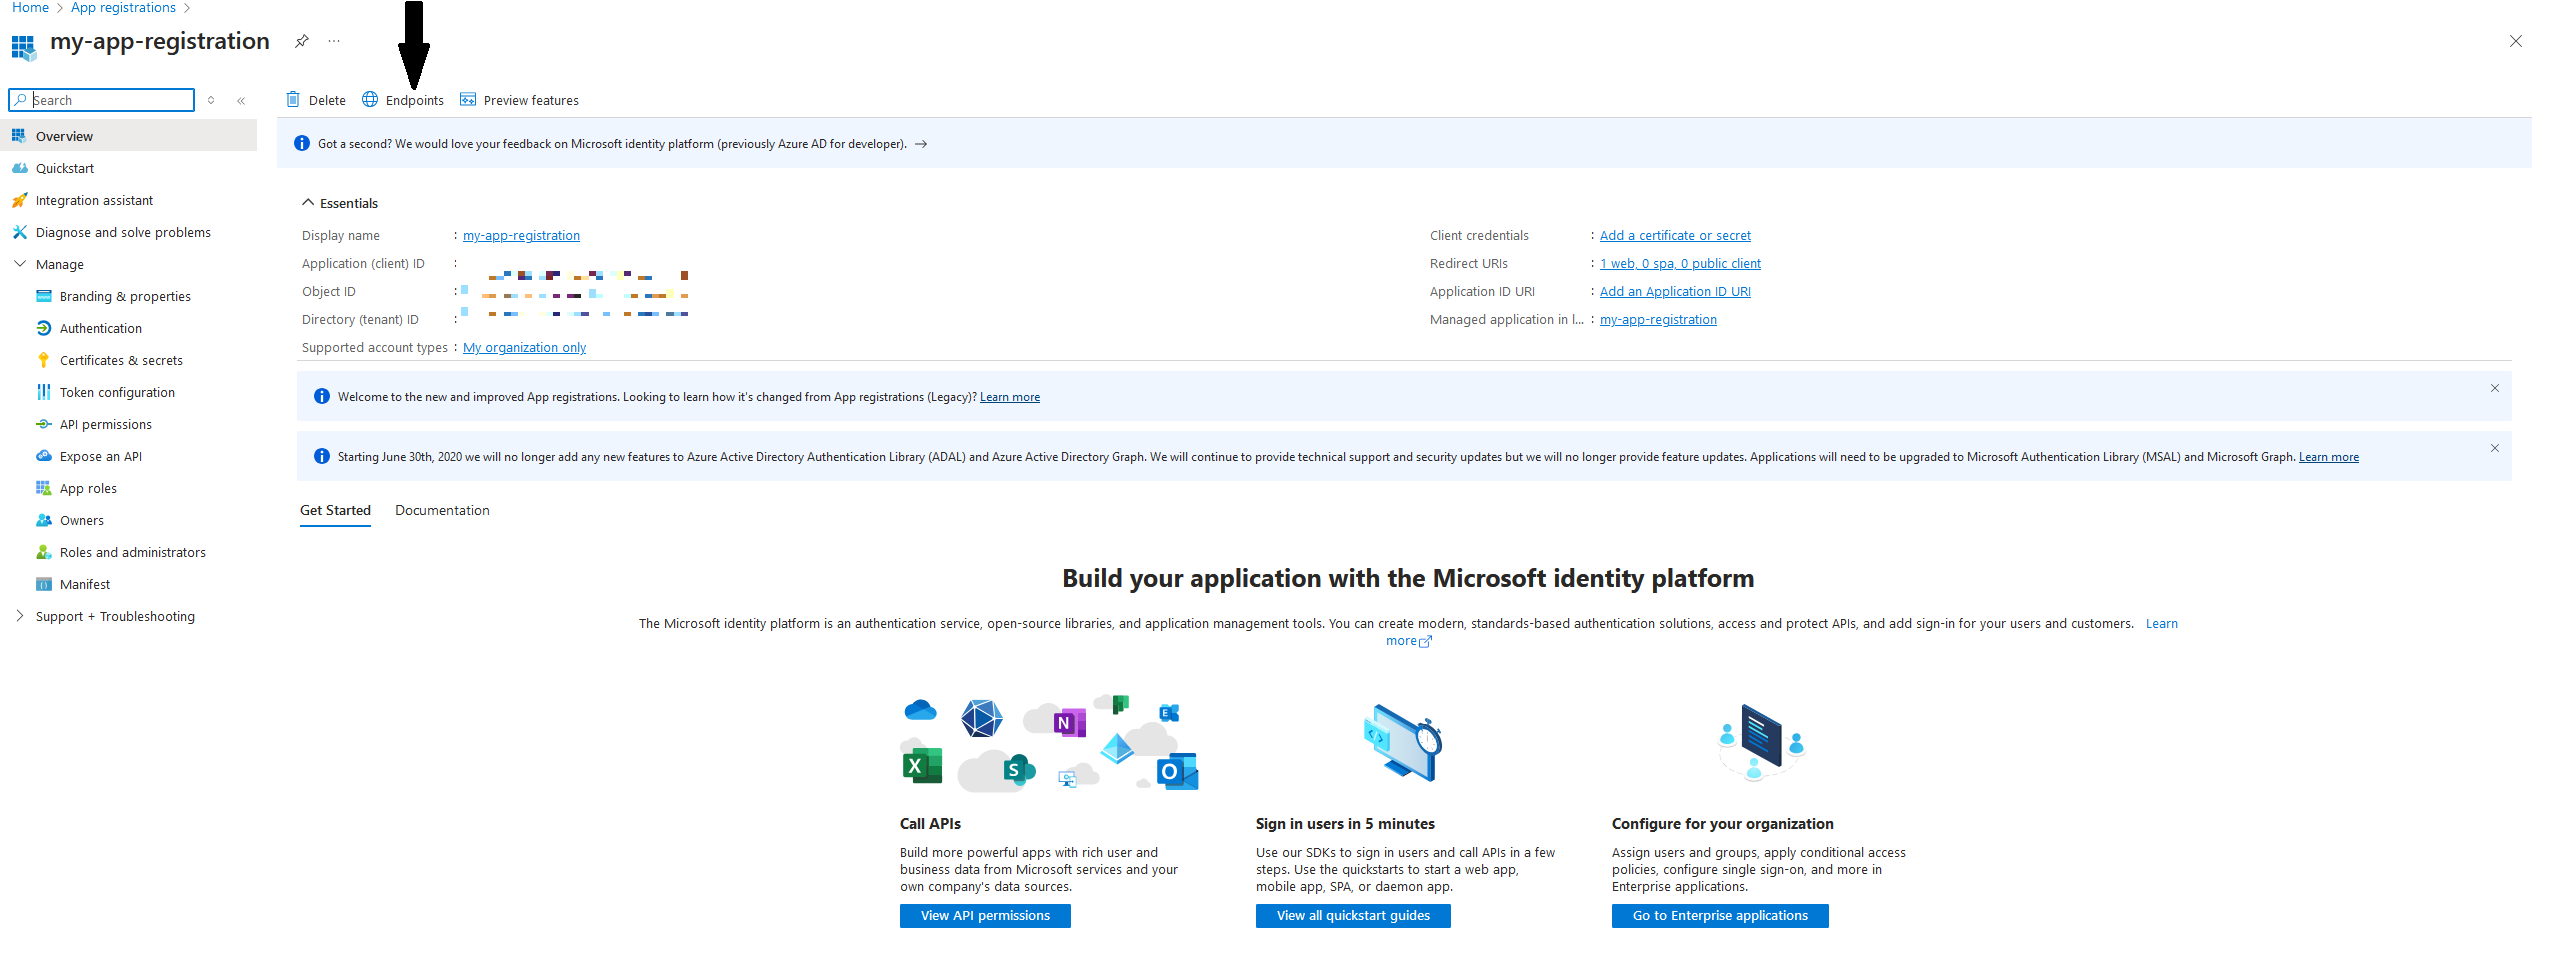Click the Branding & properties icon

(x=43, y=296)
